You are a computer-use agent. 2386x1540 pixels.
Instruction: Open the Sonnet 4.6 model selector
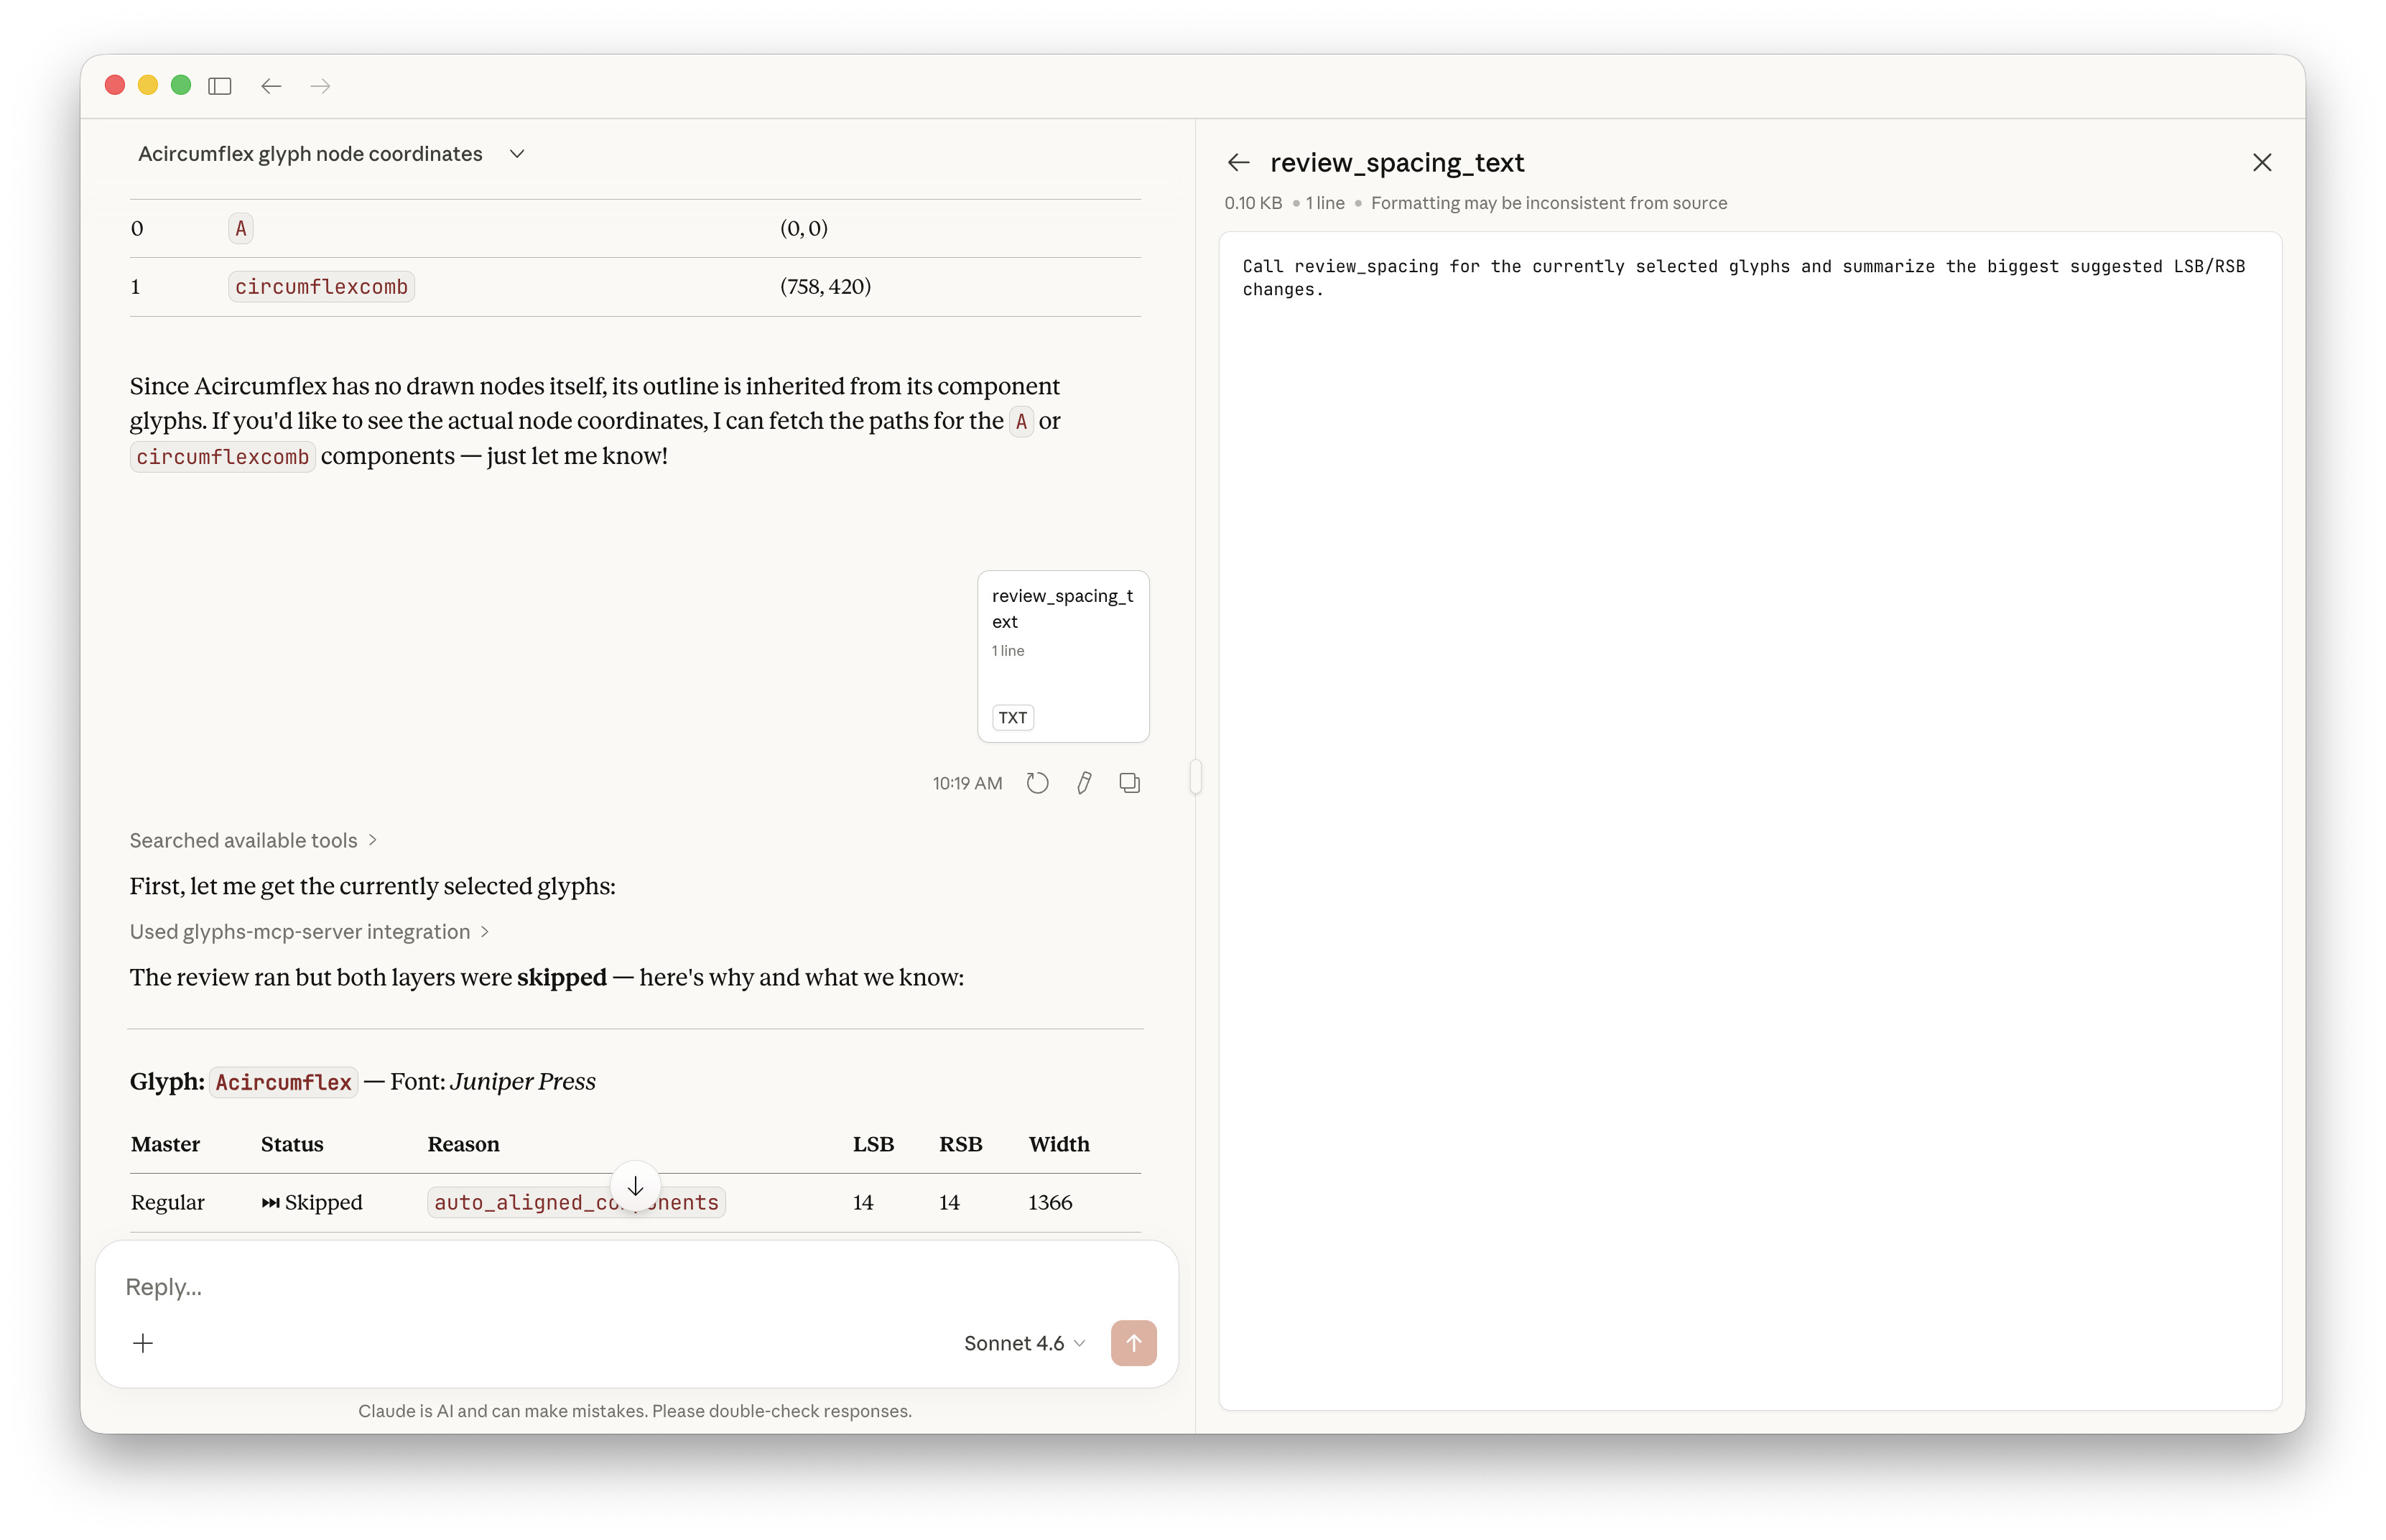[x=1024, y=1343]
